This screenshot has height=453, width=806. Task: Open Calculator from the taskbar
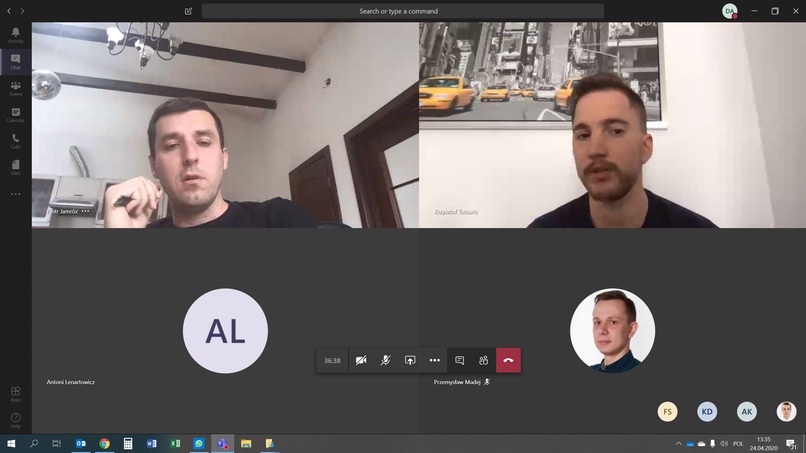(128, 443)
